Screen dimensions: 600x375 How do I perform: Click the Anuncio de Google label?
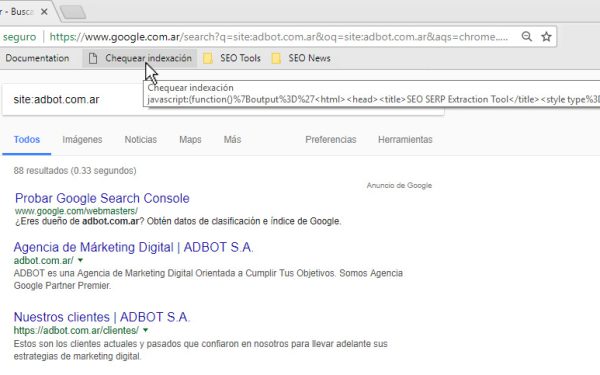[399, 186]
